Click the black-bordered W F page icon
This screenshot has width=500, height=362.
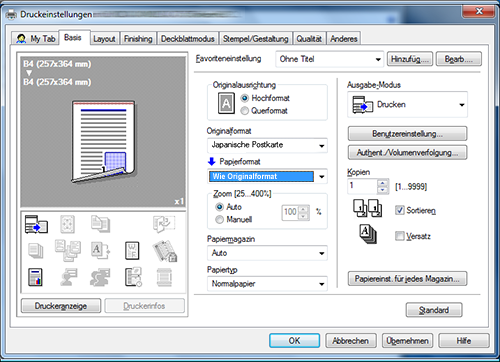(x=132, y=251)
